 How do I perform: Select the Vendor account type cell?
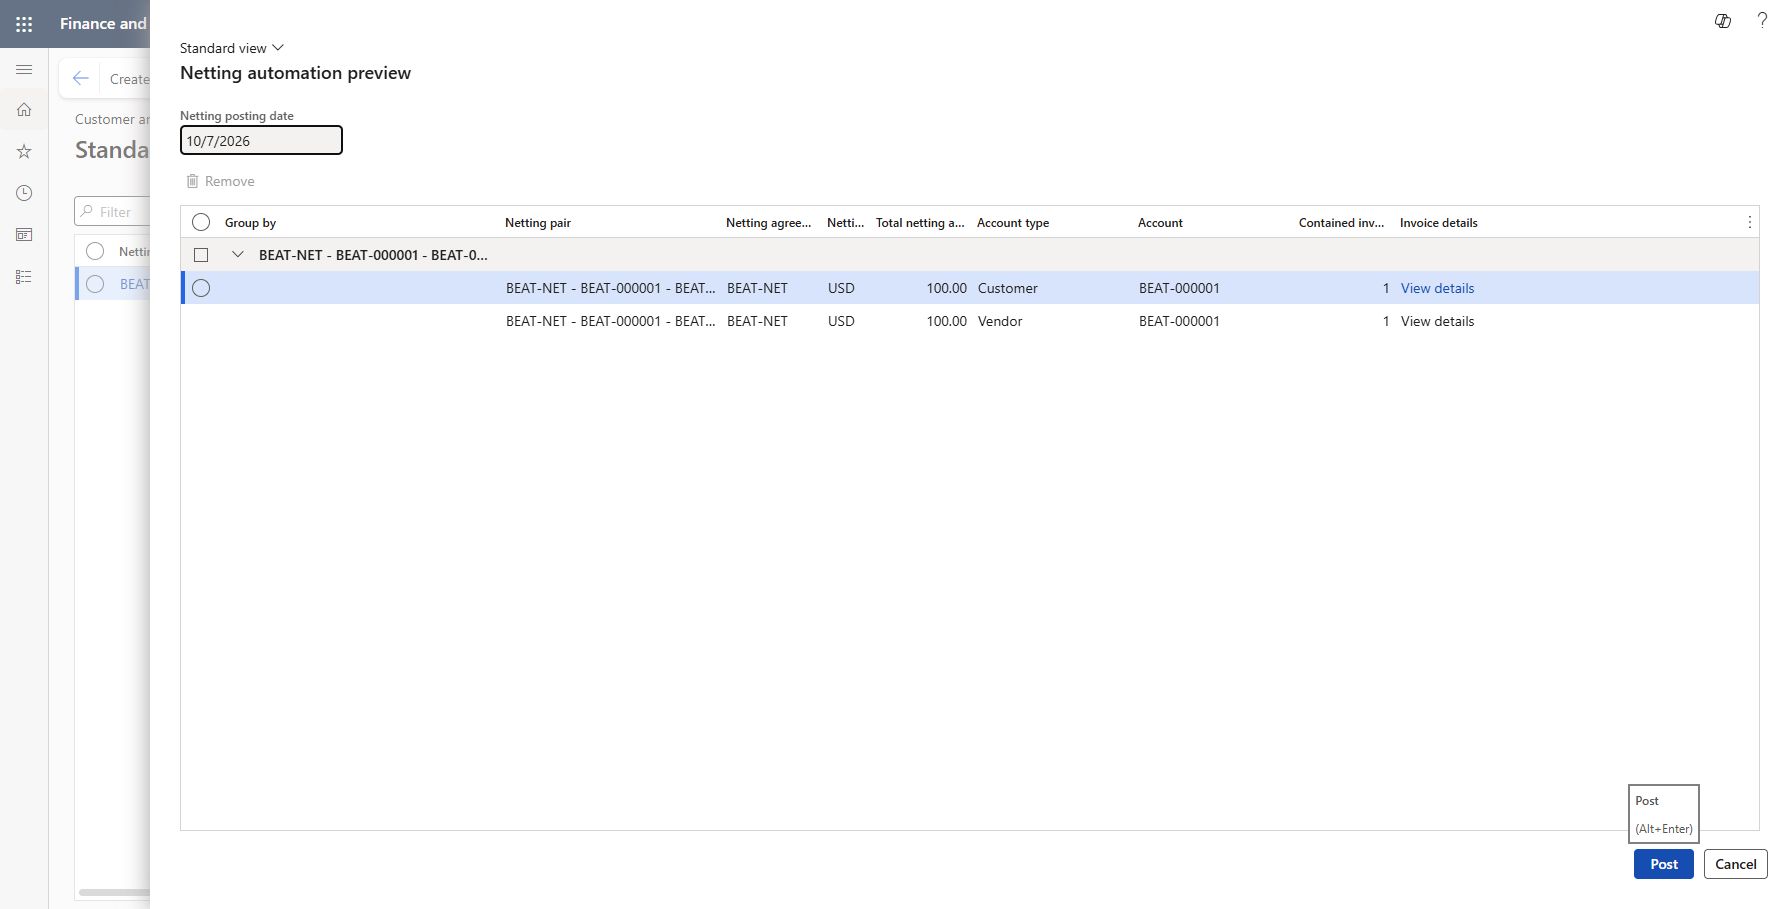1000,321
